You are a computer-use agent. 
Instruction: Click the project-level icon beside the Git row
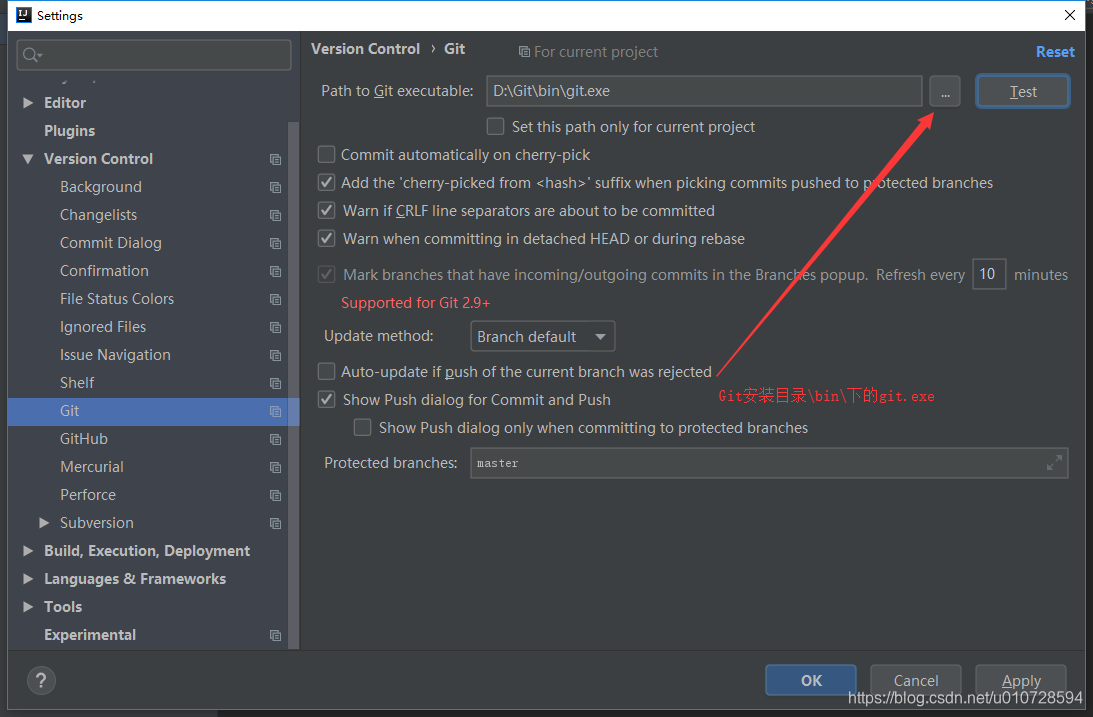tap(275, 411)
